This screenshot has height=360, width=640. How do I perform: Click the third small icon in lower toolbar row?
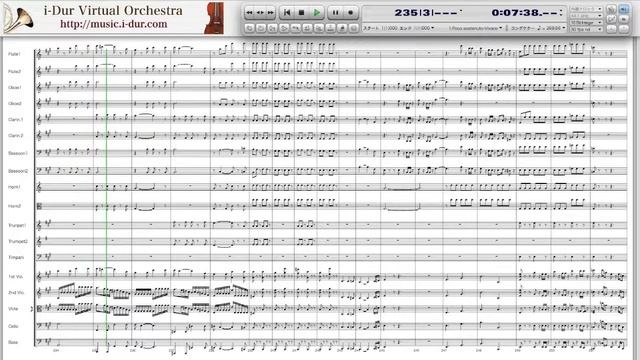[x=272, y=28]
